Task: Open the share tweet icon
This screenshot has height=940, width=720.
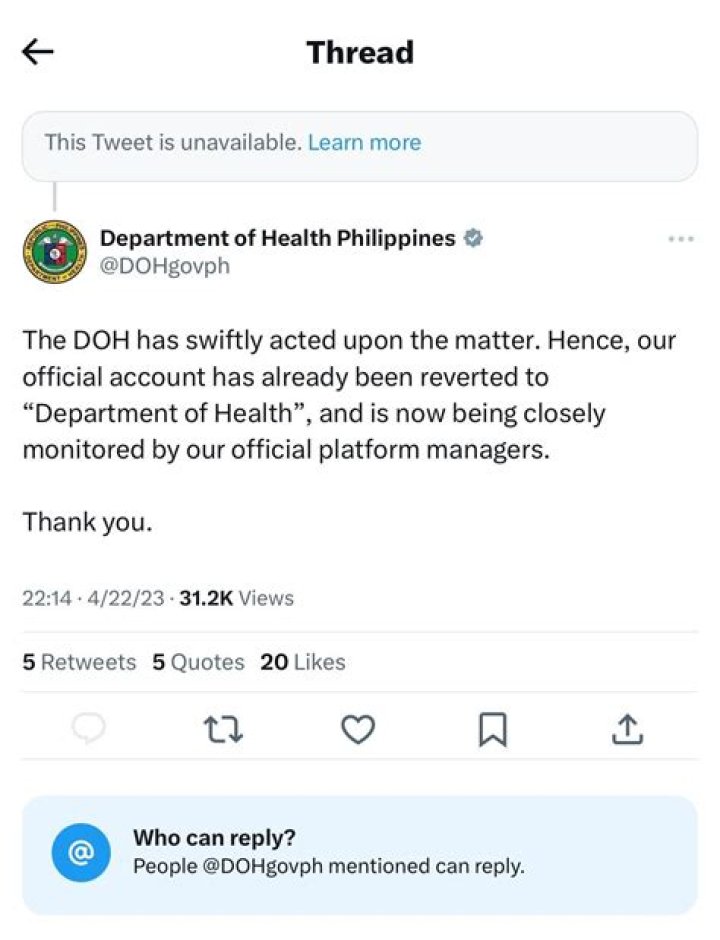Action: [x=627, y=729]
